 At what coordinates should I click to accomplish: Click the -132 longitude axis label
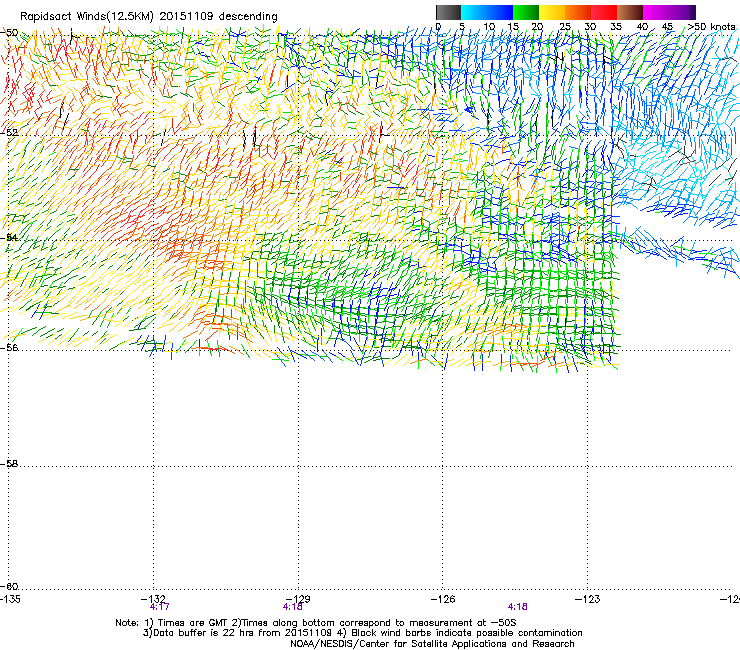click(153, 599)
